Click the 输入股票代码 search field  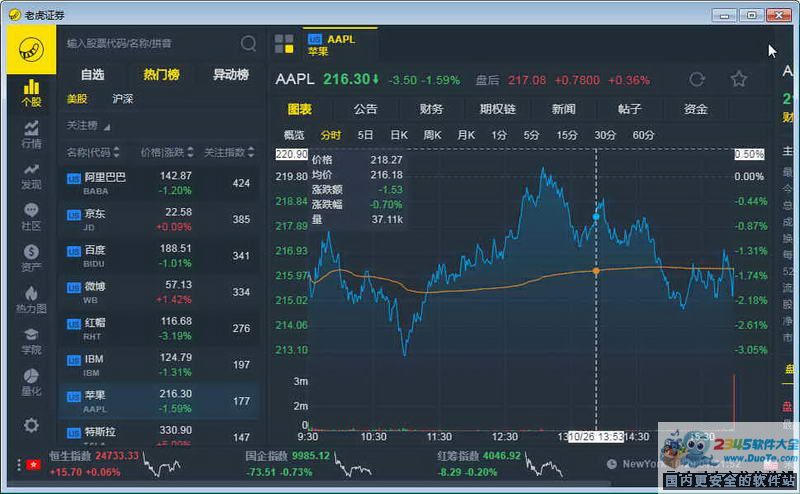pyautogui.click(x=151, y=43)
